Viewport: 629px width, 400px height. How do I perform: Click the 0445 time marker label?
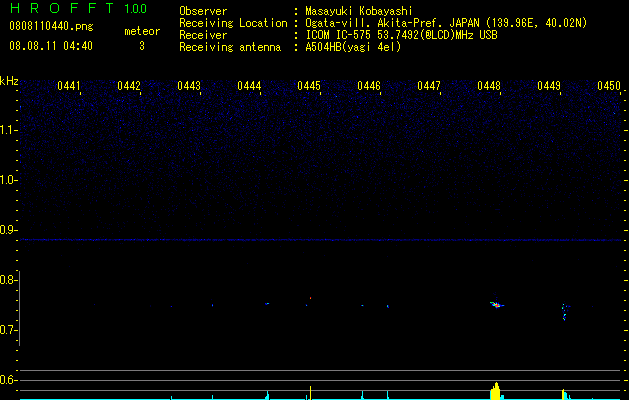tap(309, 86)
